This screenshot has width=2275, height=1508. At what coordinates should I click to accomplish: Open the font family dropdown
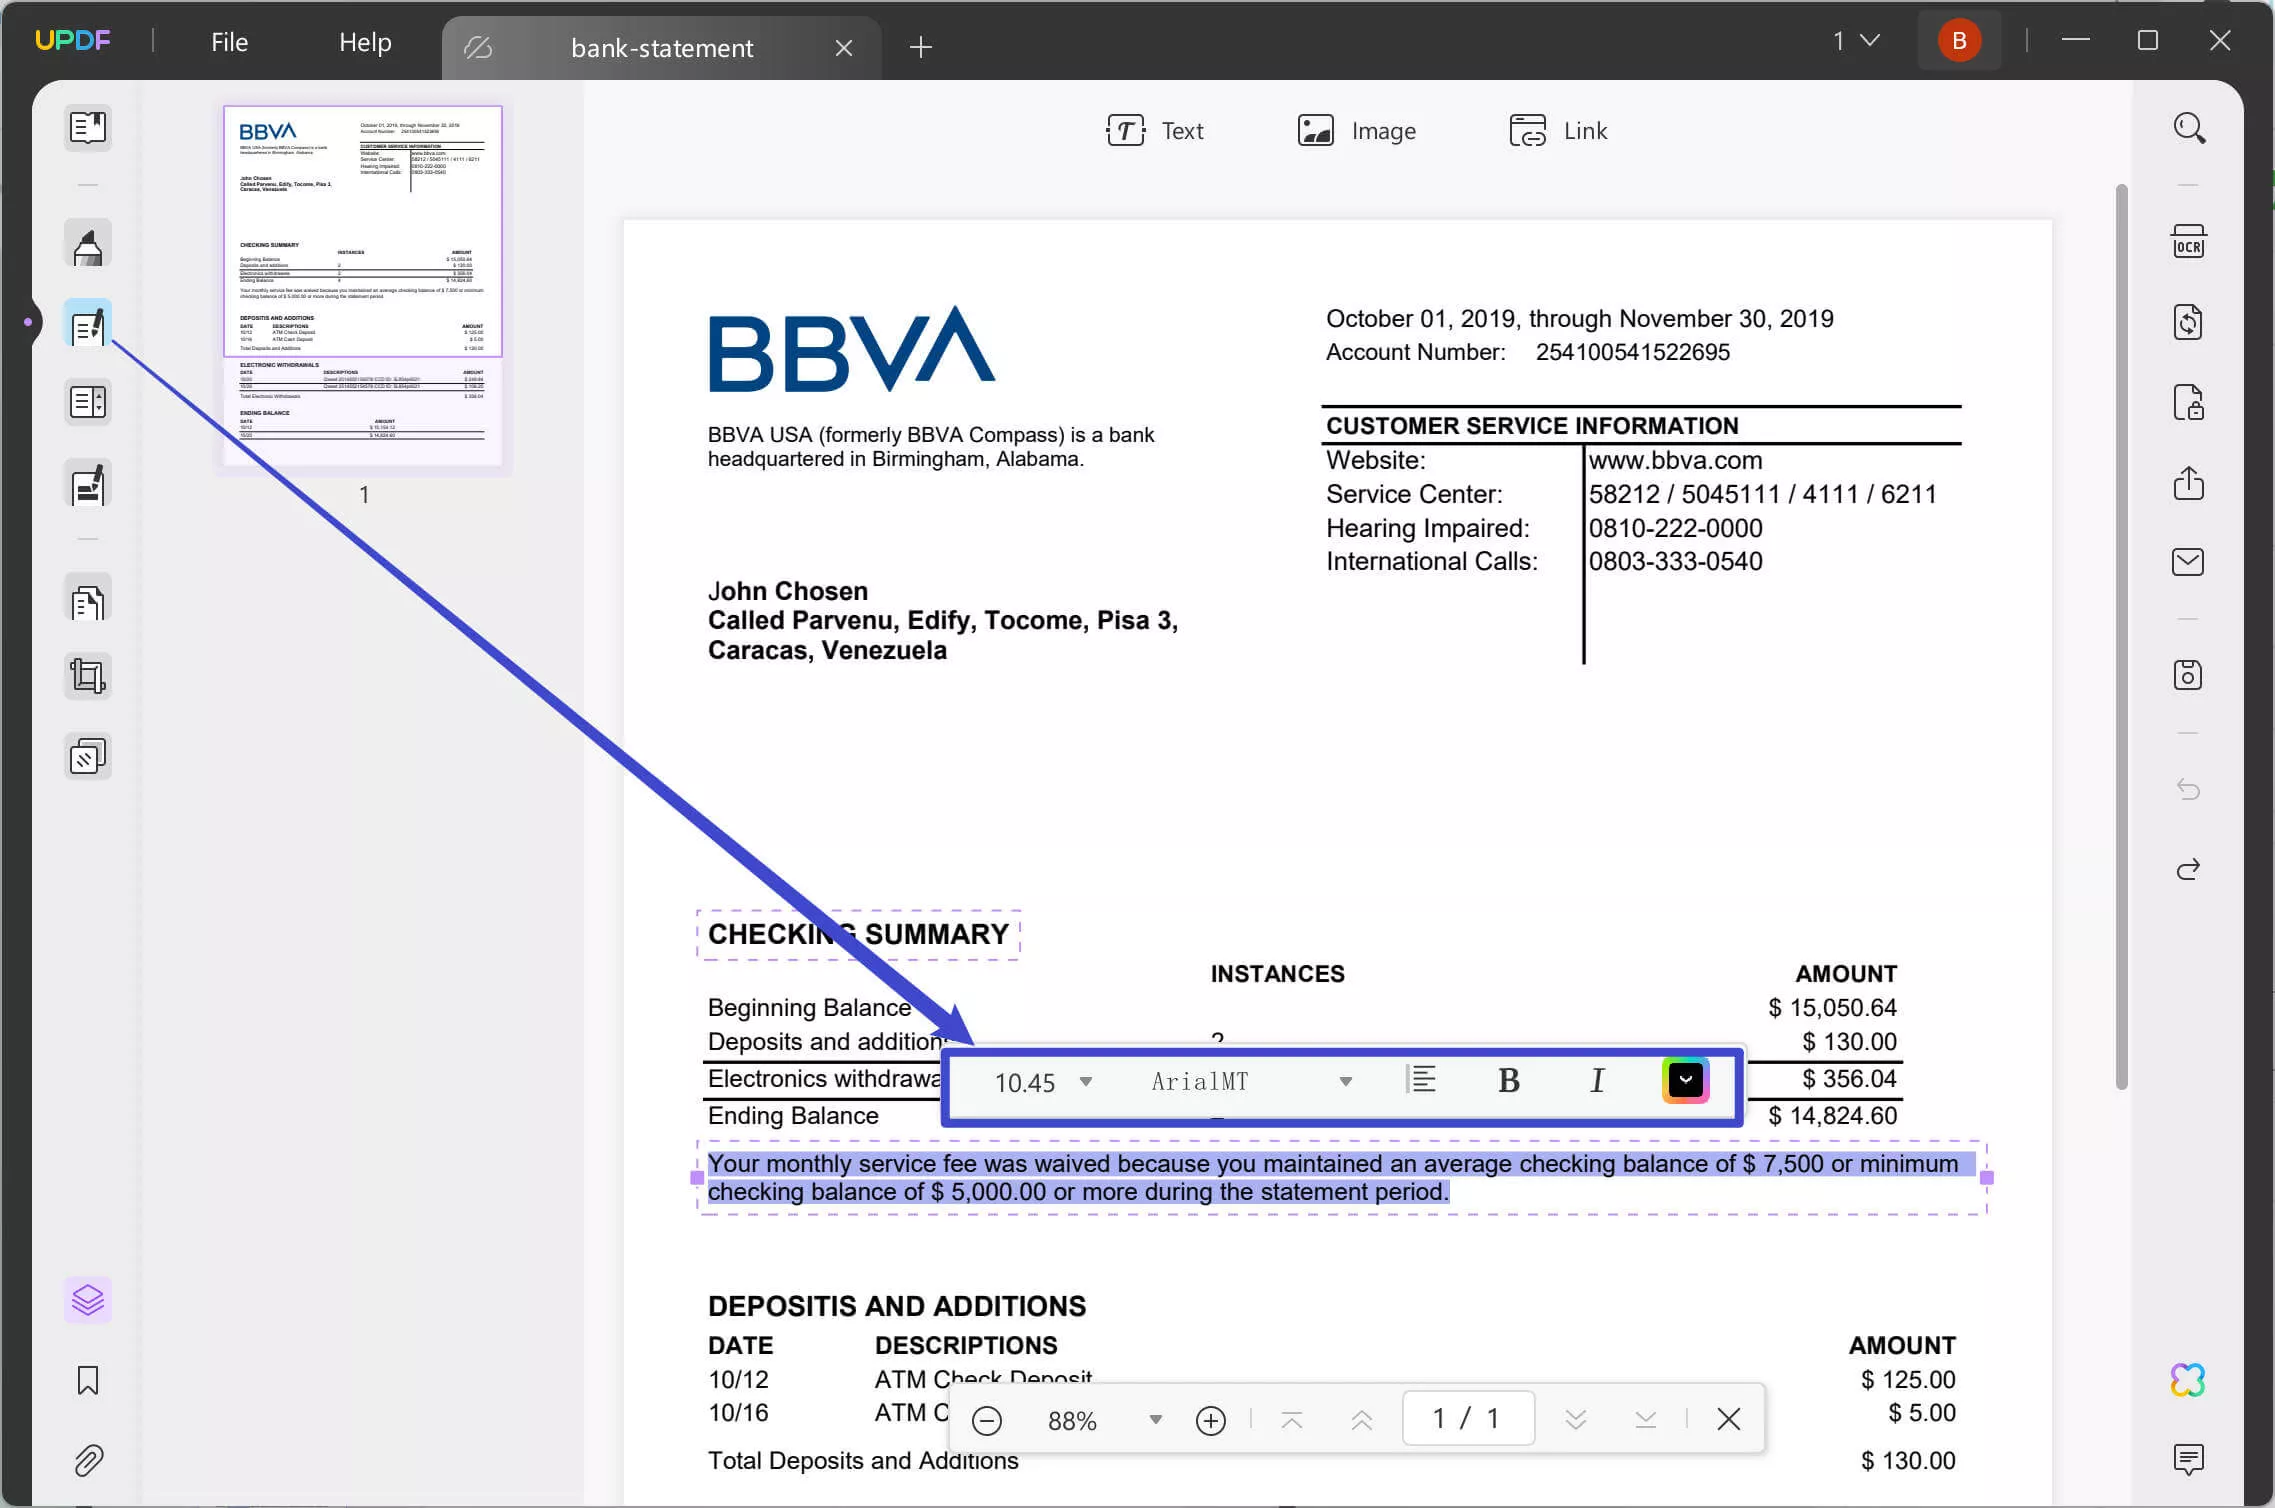click(1345, 1082)
